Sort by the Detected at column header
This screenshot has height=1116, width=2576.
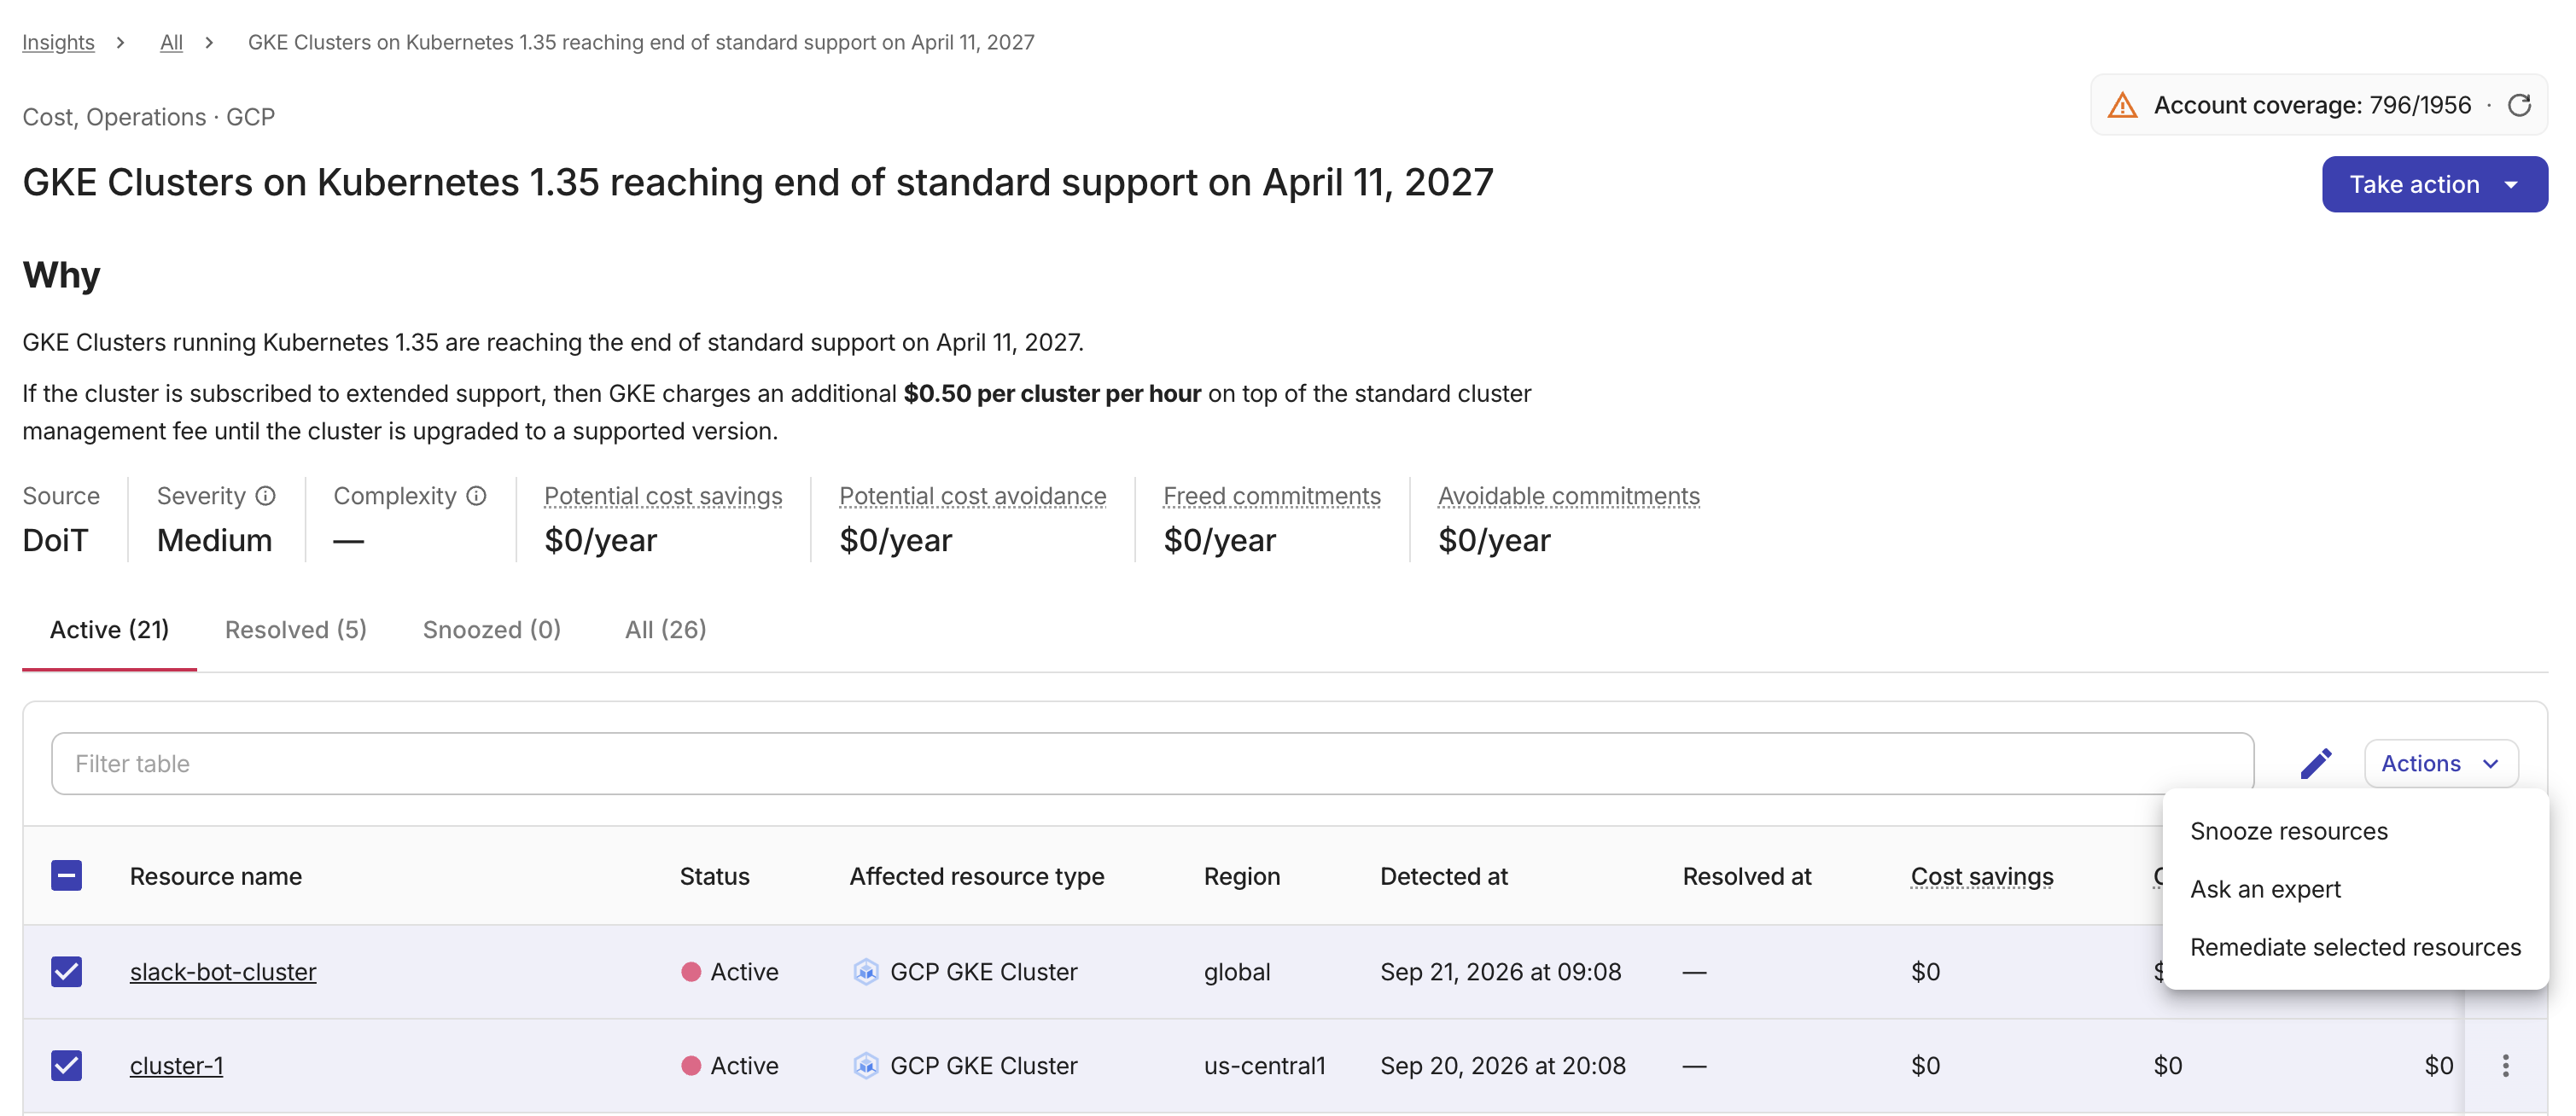point(1443,876)
